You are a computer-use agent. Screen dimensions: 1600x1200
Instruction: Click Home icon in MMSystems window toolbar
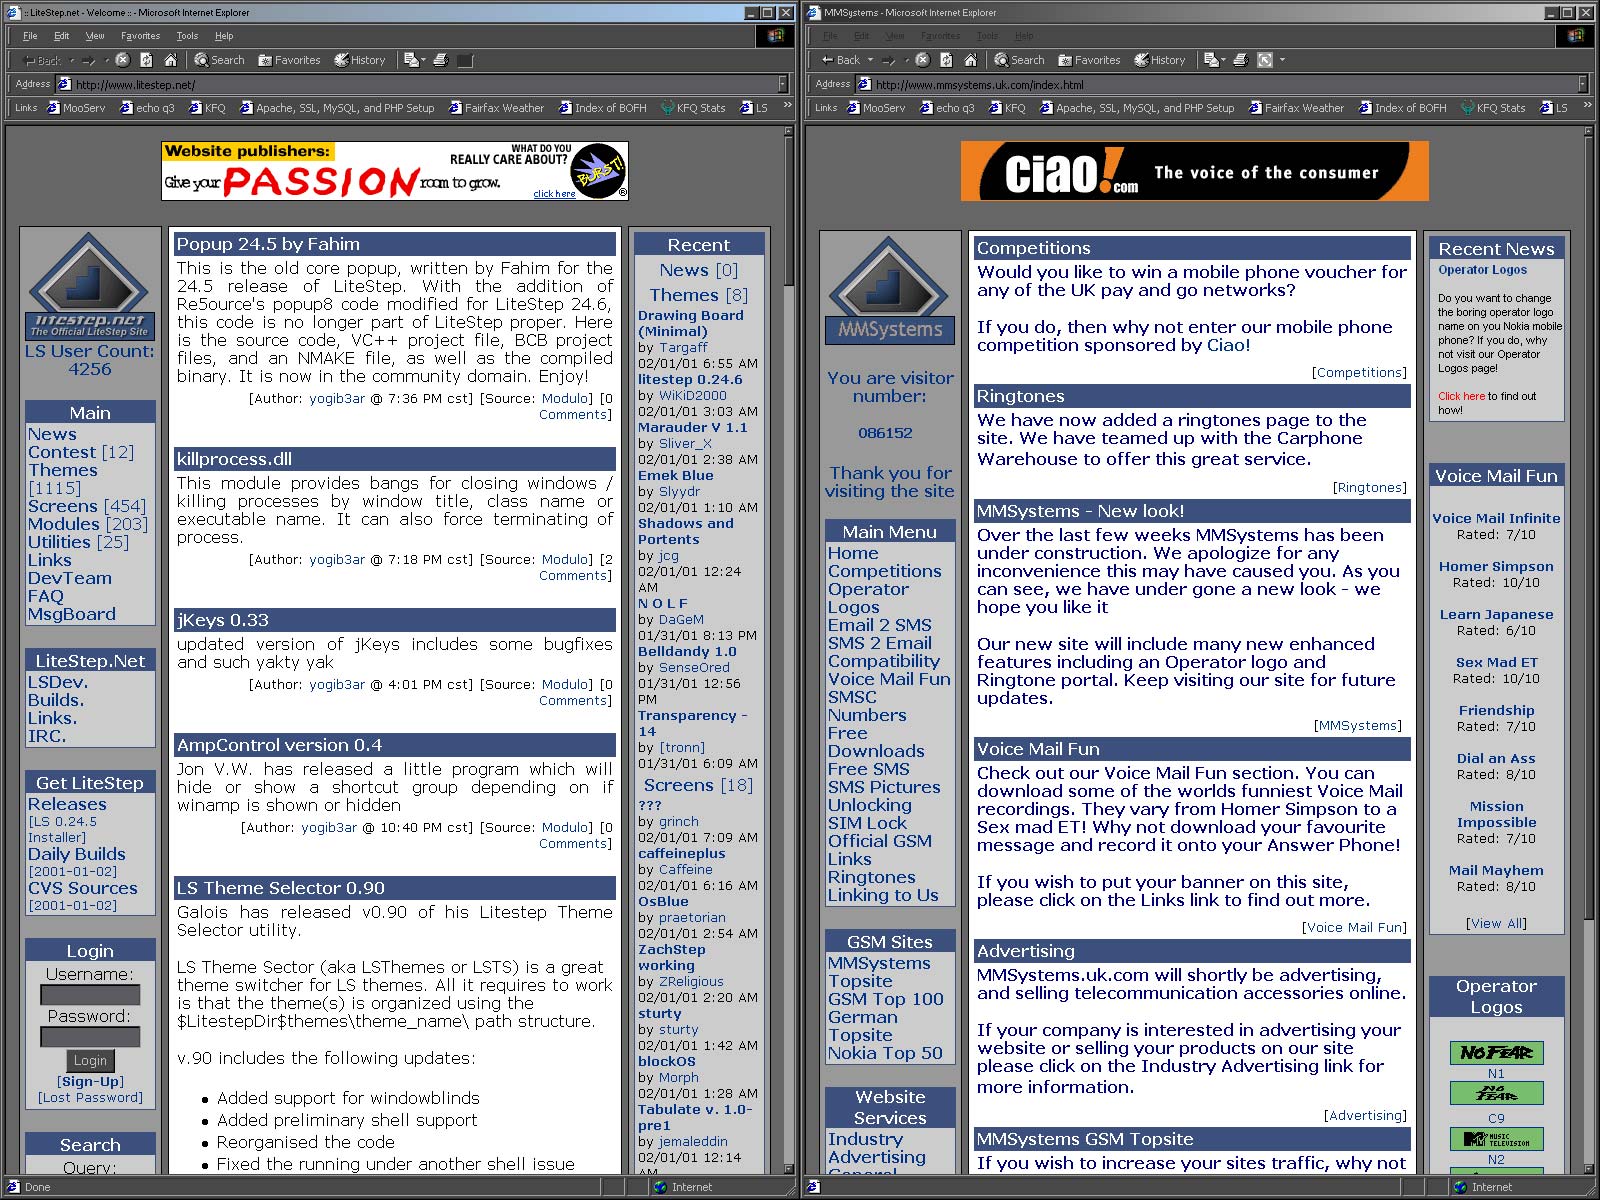(970, 60)
